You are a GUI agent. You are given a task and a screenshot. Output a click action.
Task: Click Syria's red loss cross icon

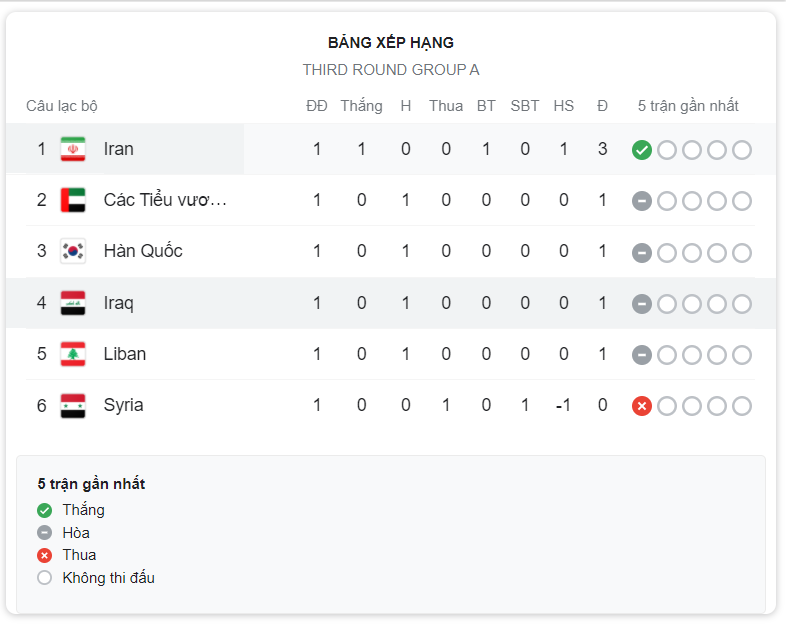pos(642,406)
